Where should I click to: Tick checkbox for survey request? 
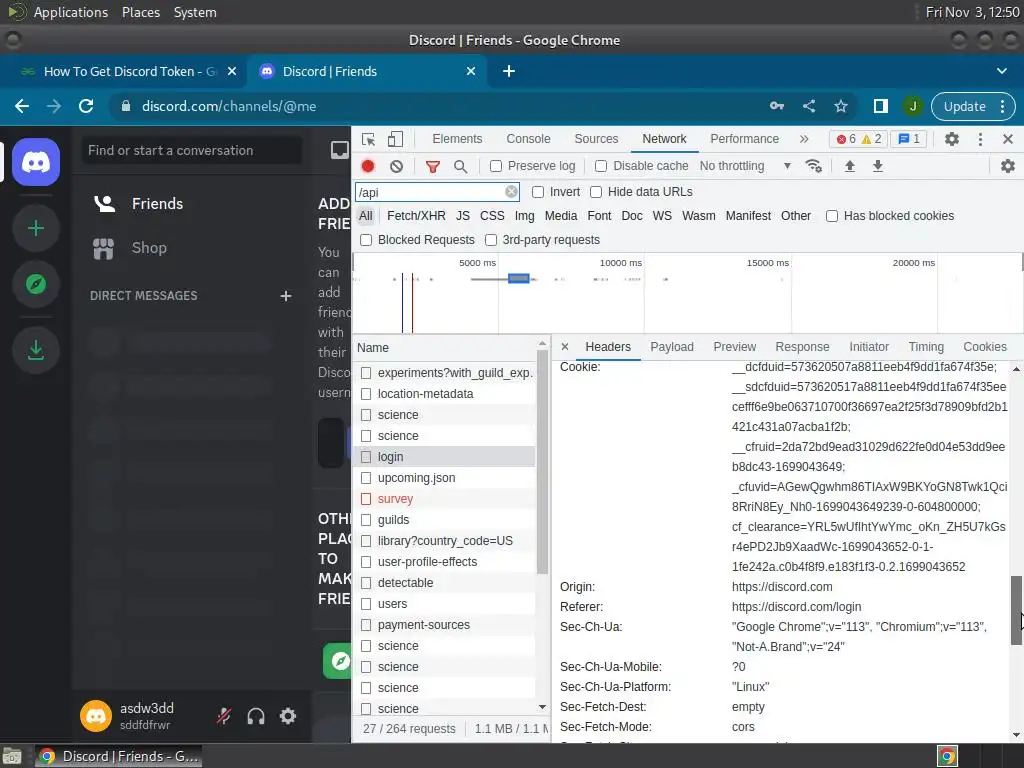(x=366, y=499)
